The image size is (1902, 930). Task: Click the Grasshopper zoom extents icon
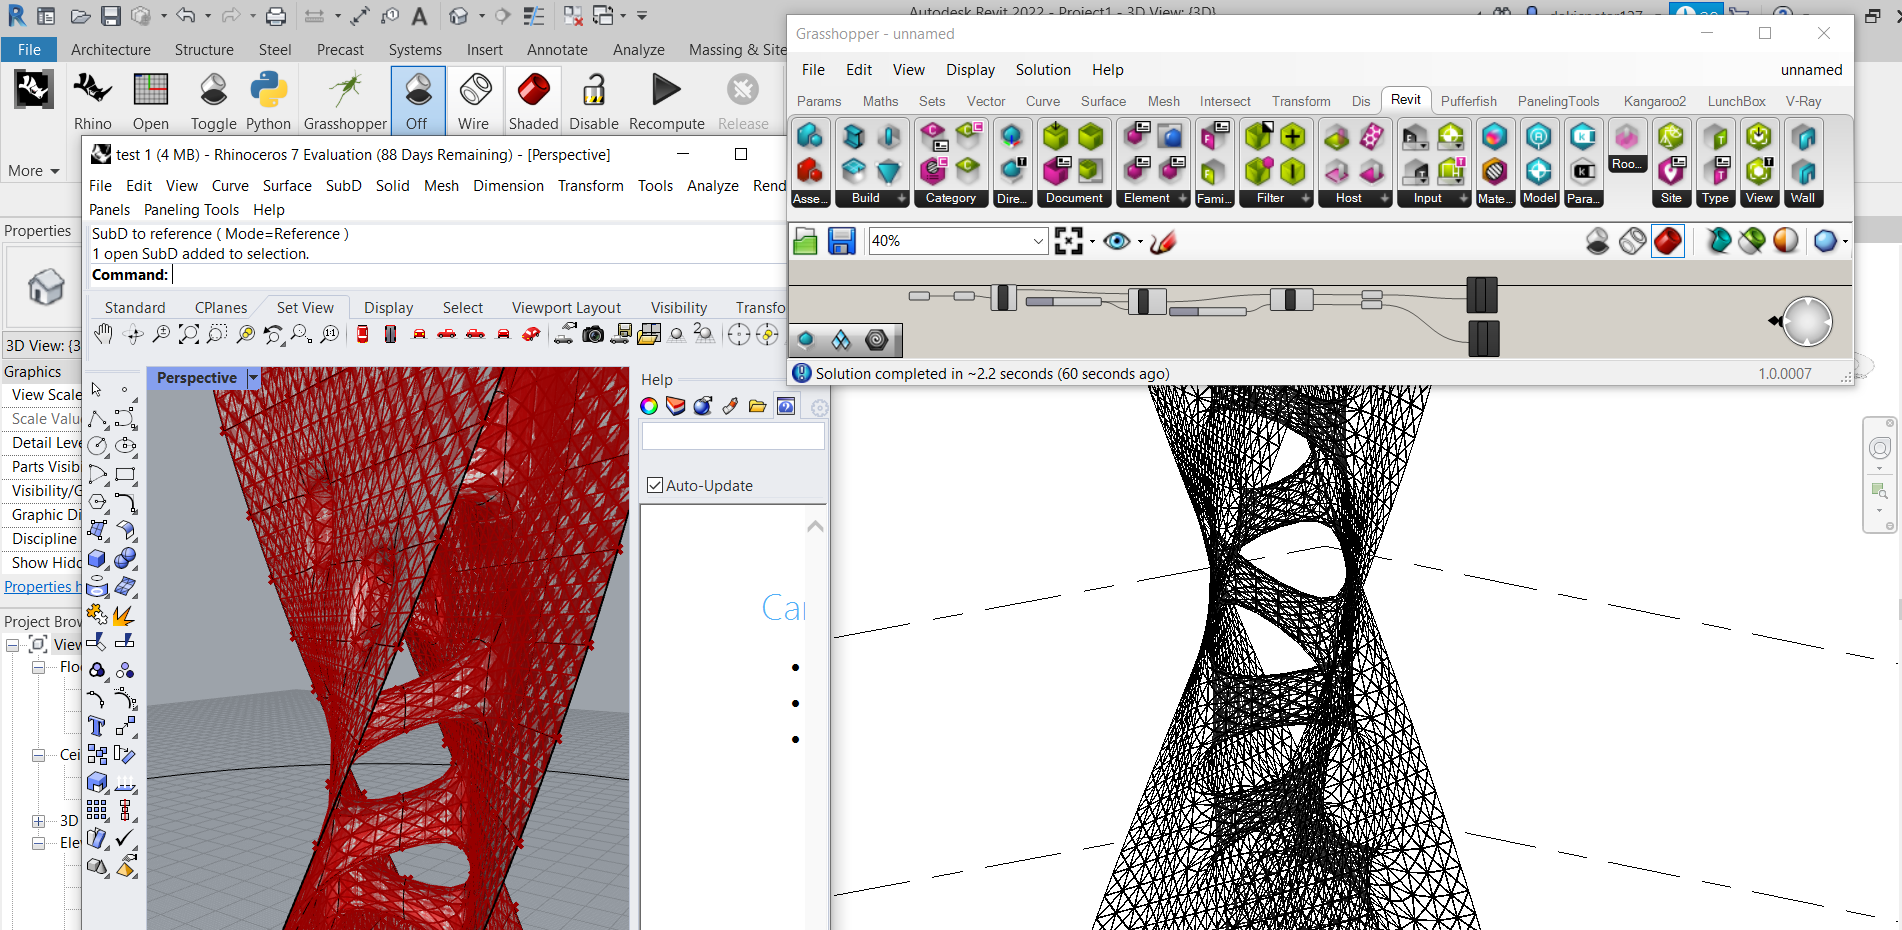pos(1069,241)
